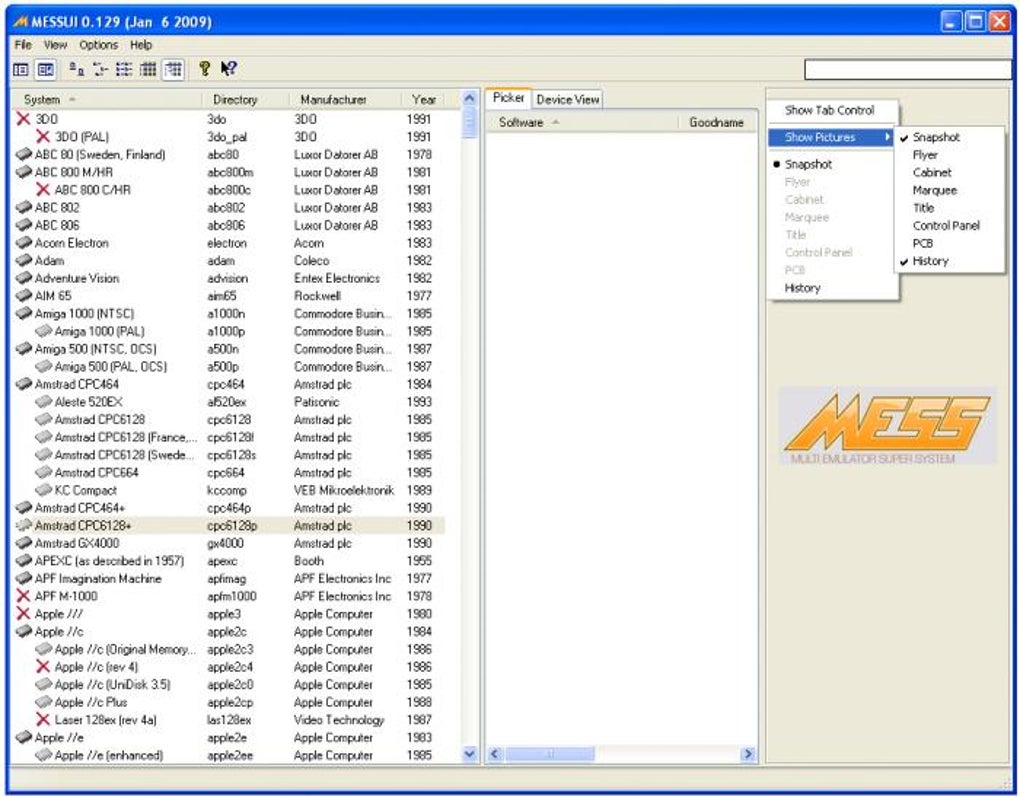The height and width of the screenshot is (797, 1020).
Task: Click the chip icon of Acorn Electron
Action: [23, 243]
